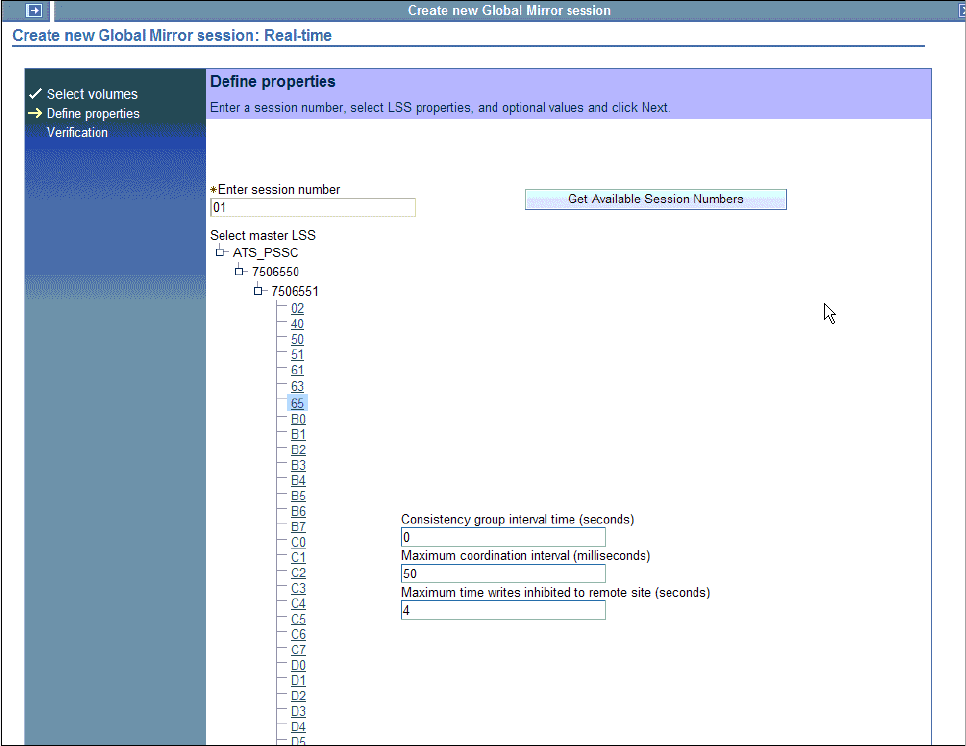Click the Select master LSS label
966x746 pixels.
(263, 235)
